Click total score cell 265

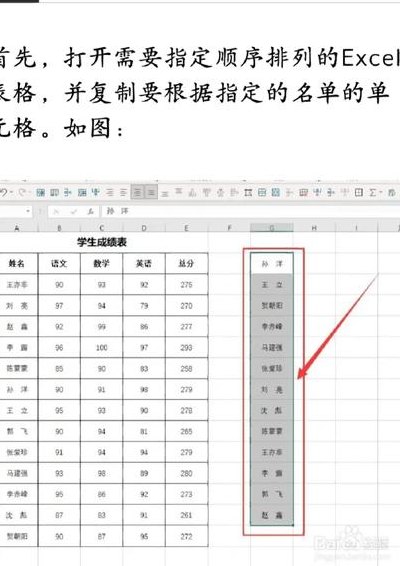point(186,431)
